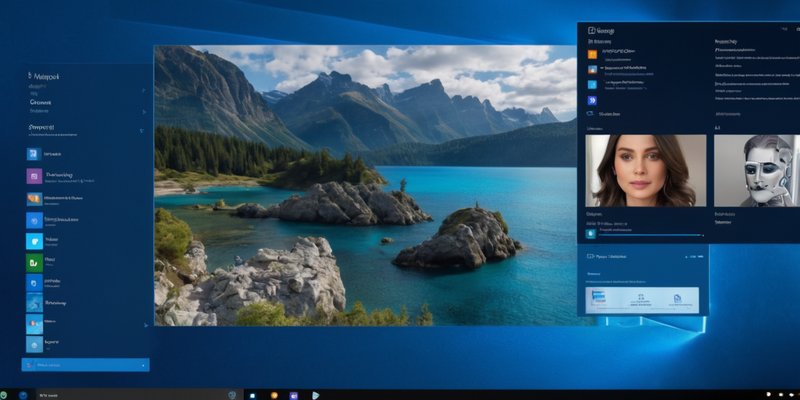The width and height of the screenshot is (800, 400).
Task: Open the first blue document icon in left menu
Action: pos(34,154)
